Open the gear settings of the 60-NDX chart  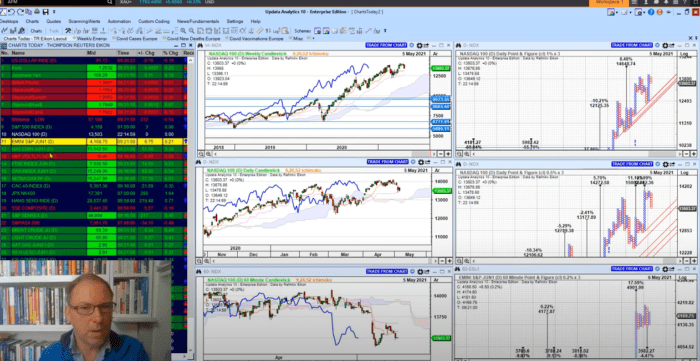coord(420,271)
